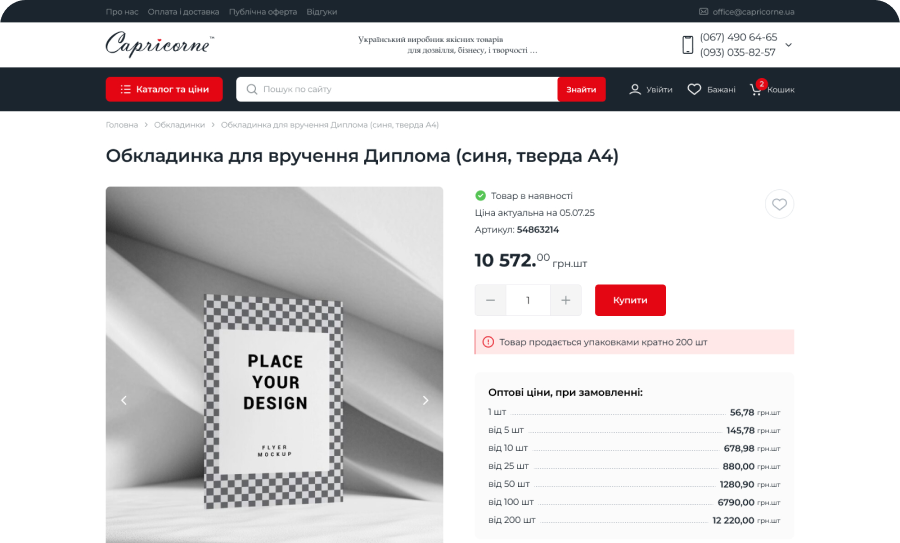
Task: Click the current product breadcrumb
Action: (329, 125)
